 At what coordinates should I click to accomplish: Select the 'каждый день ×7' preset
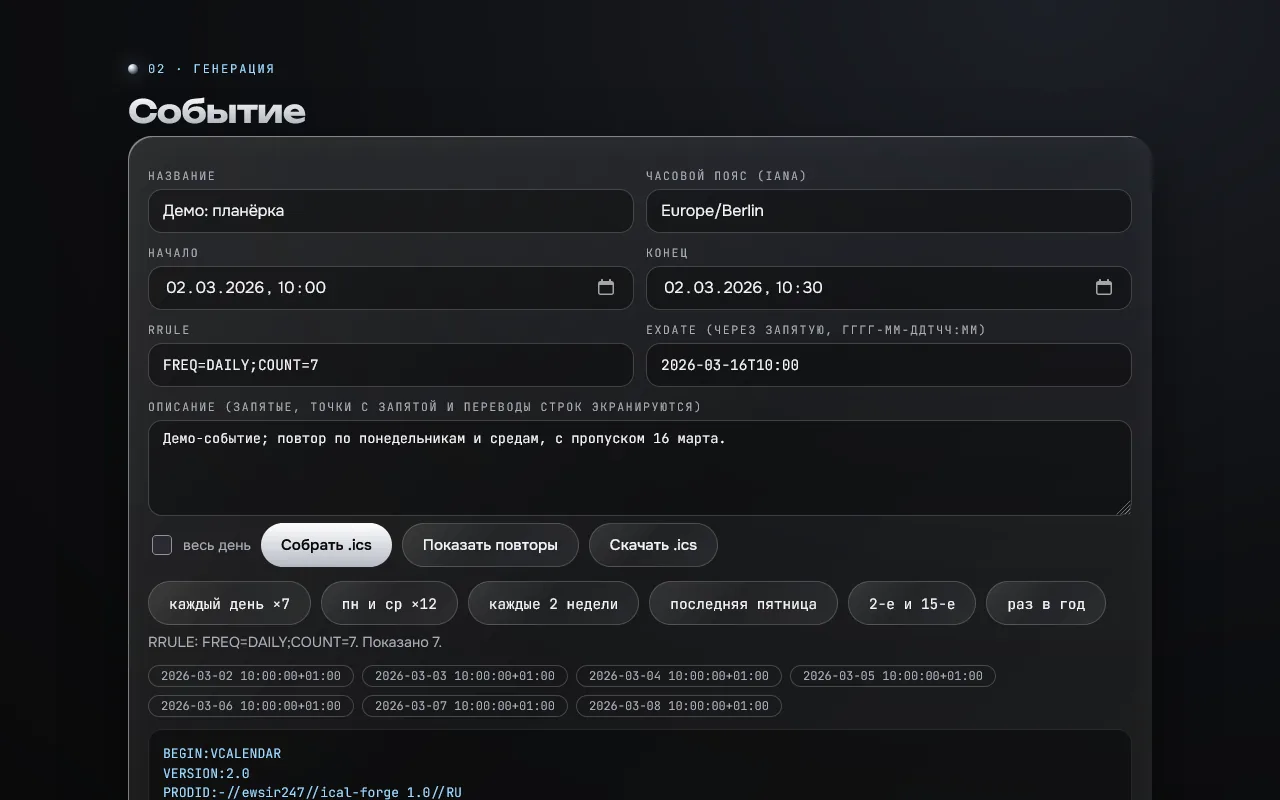[229, 603]
